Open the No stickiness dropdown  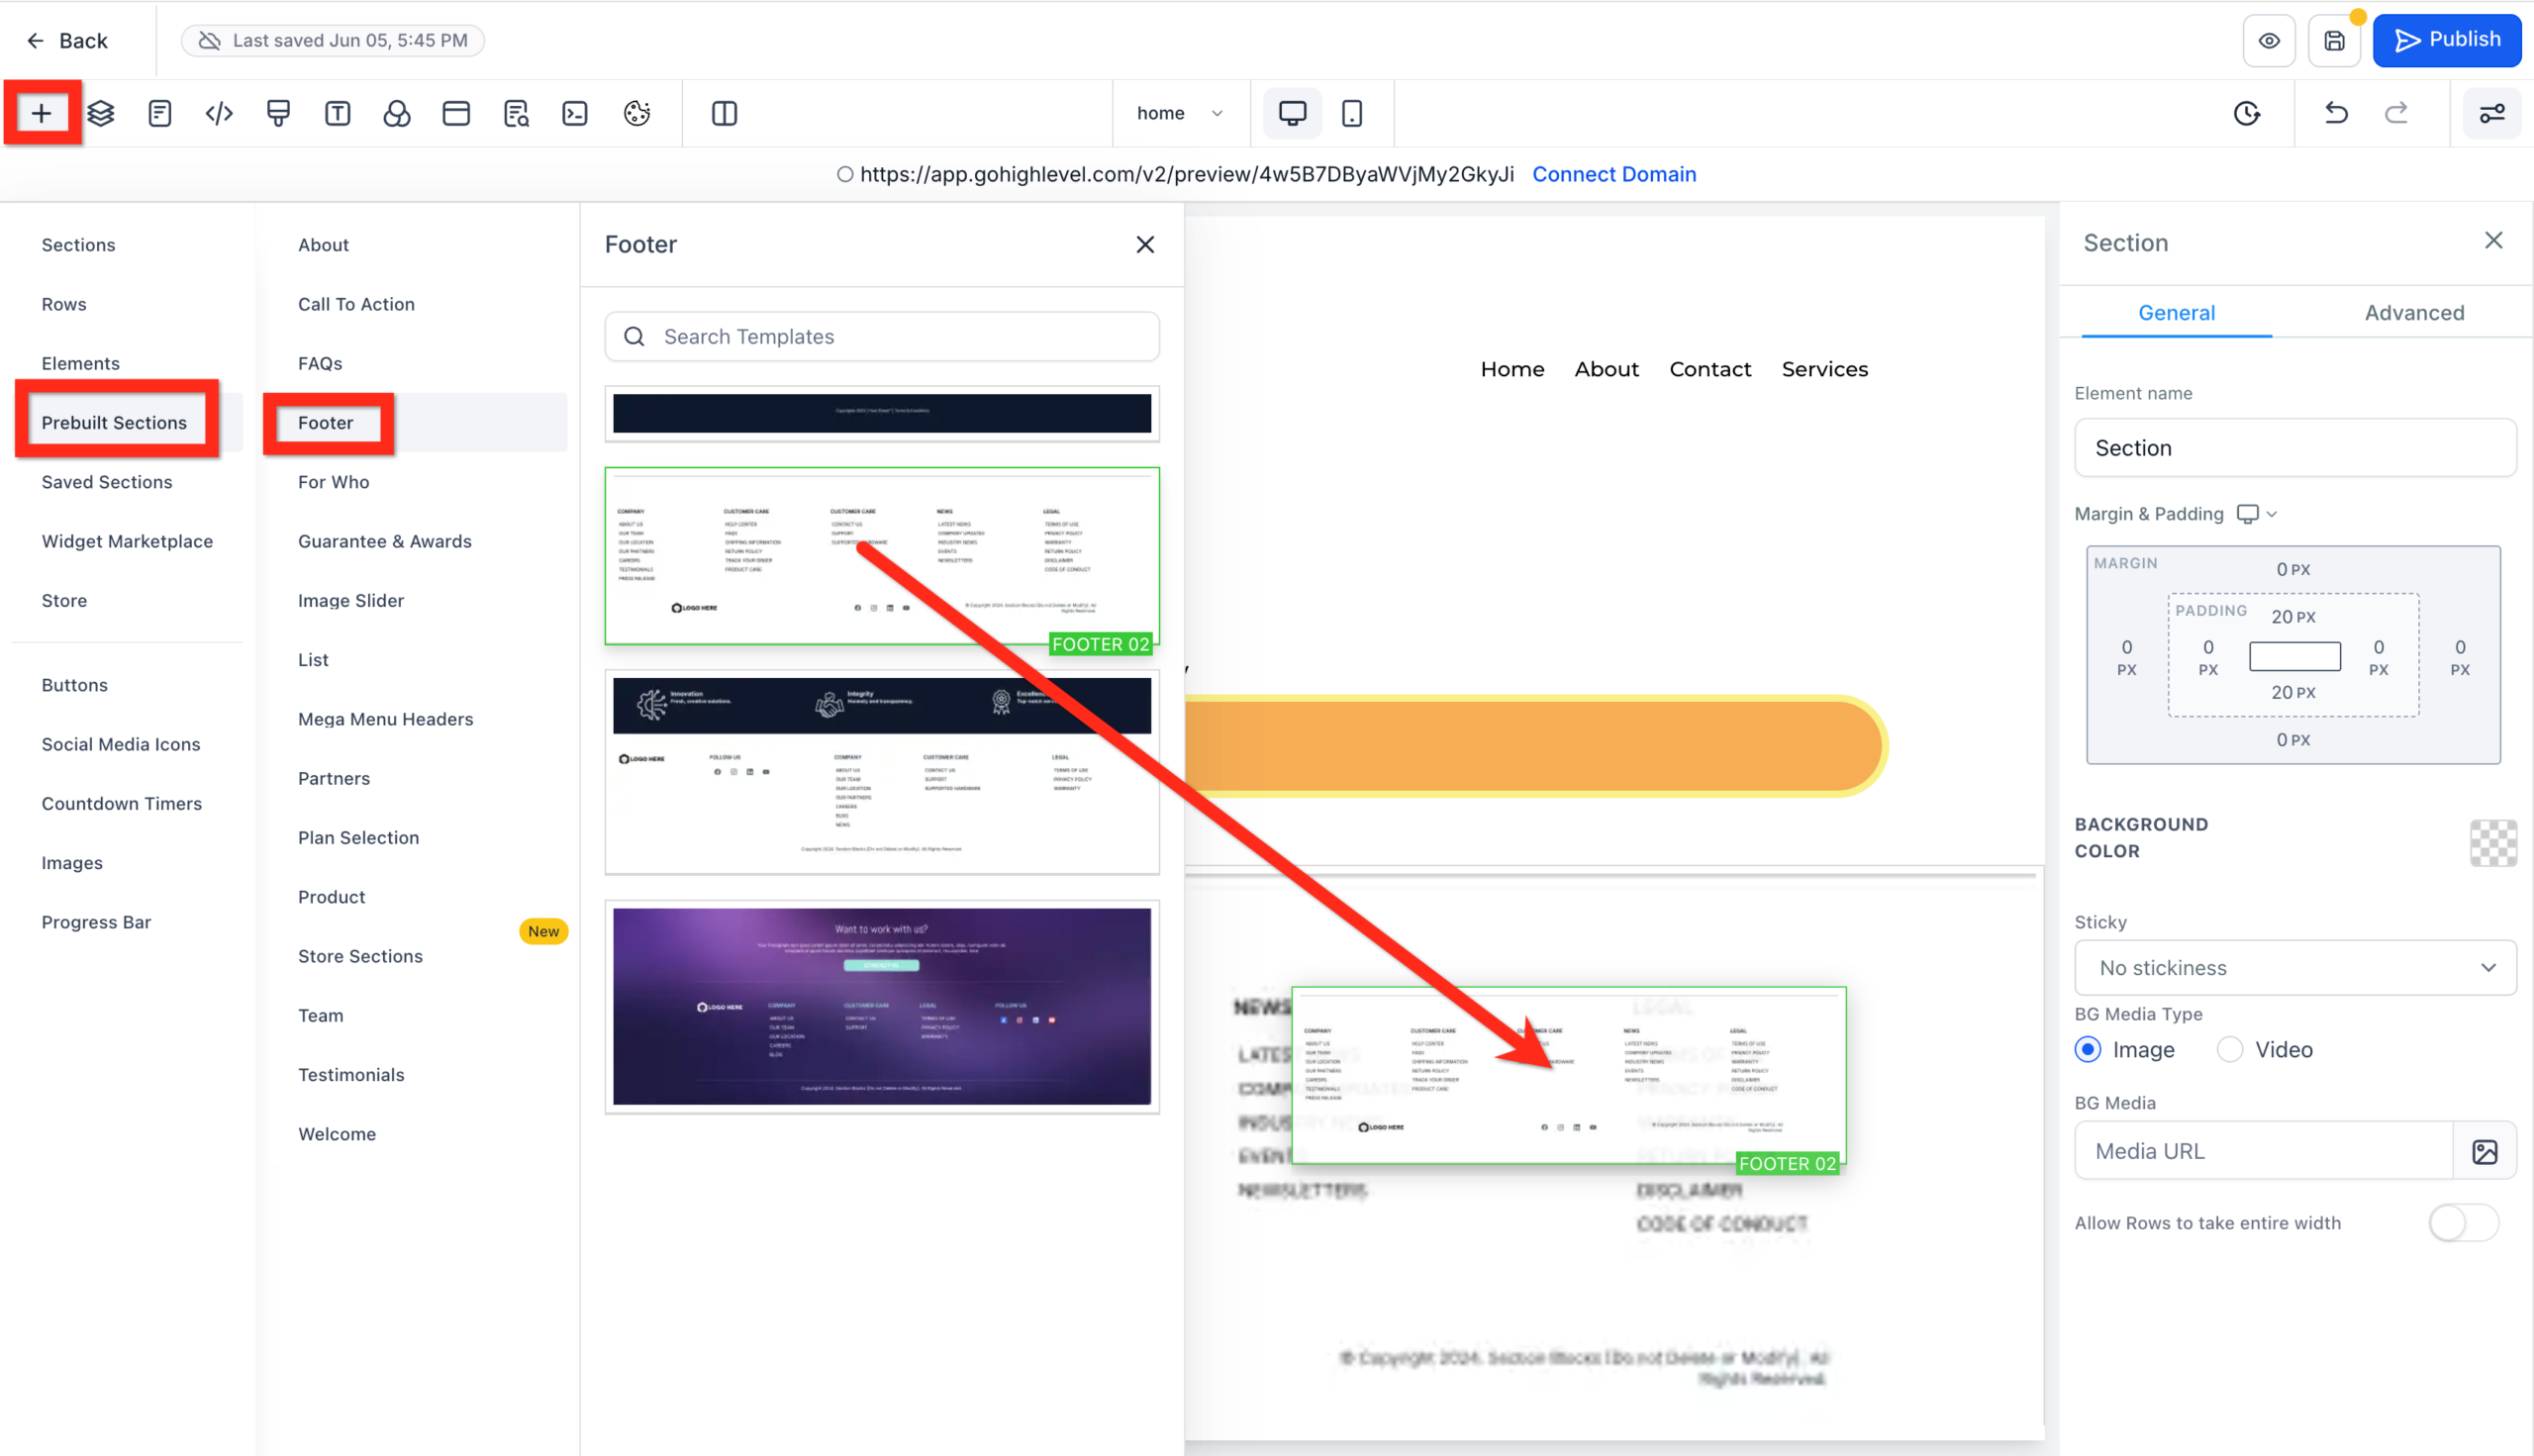[x=2294, y=967]
